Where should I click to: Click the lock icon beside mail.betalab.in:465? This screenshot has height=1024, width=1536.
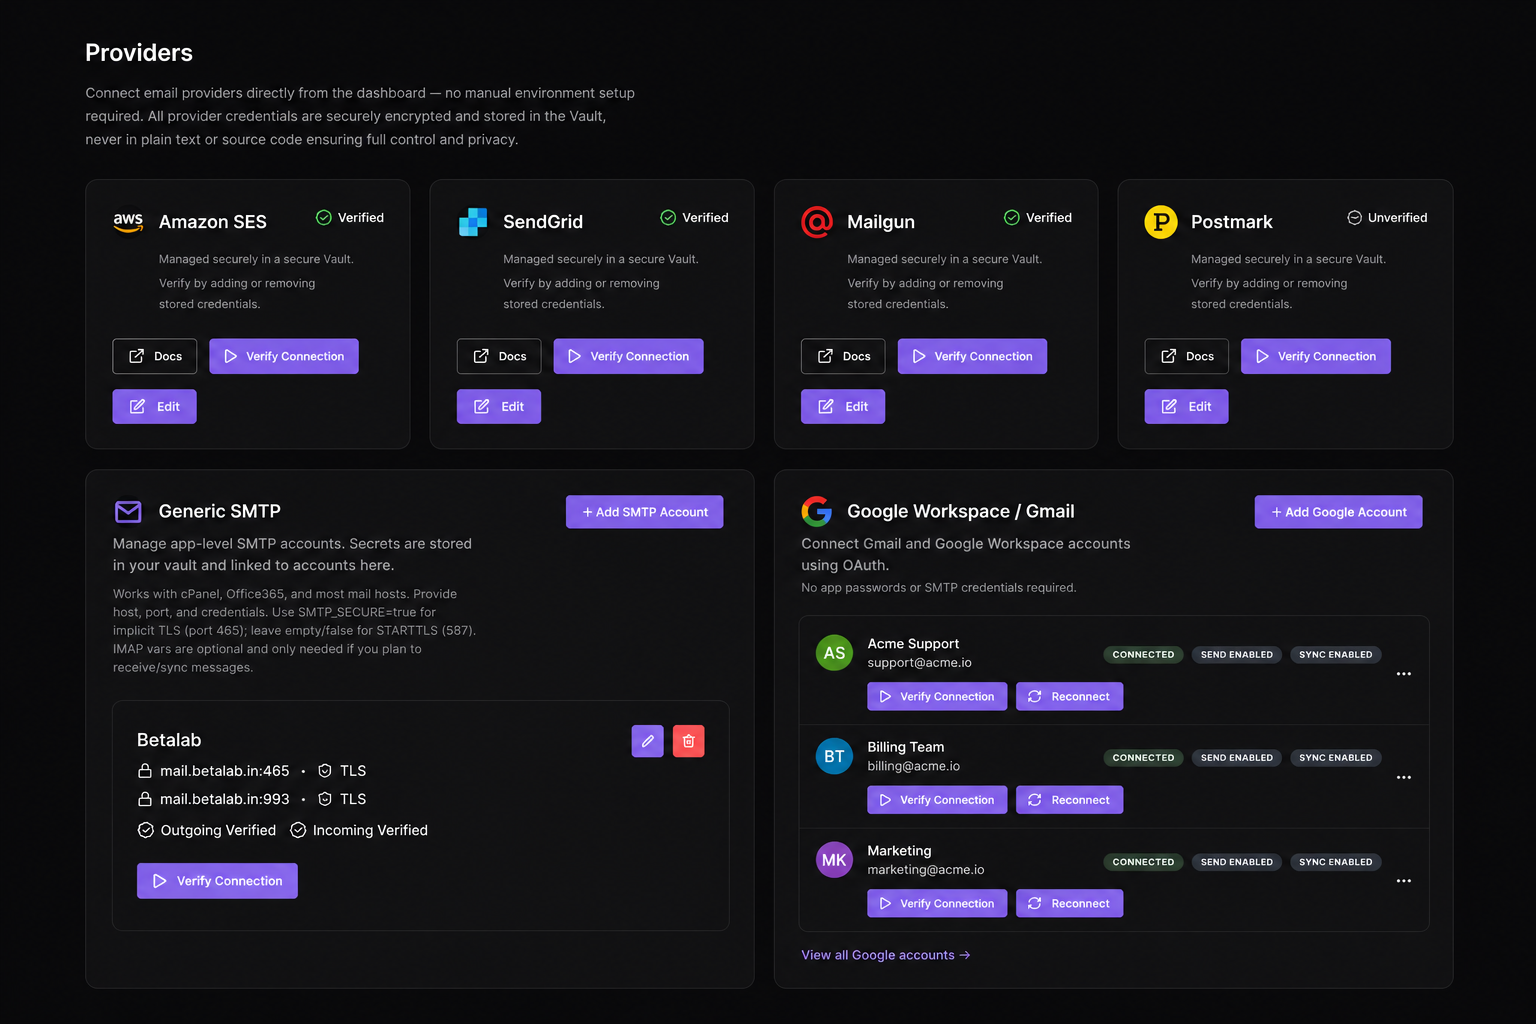click(x=145, y=771)
